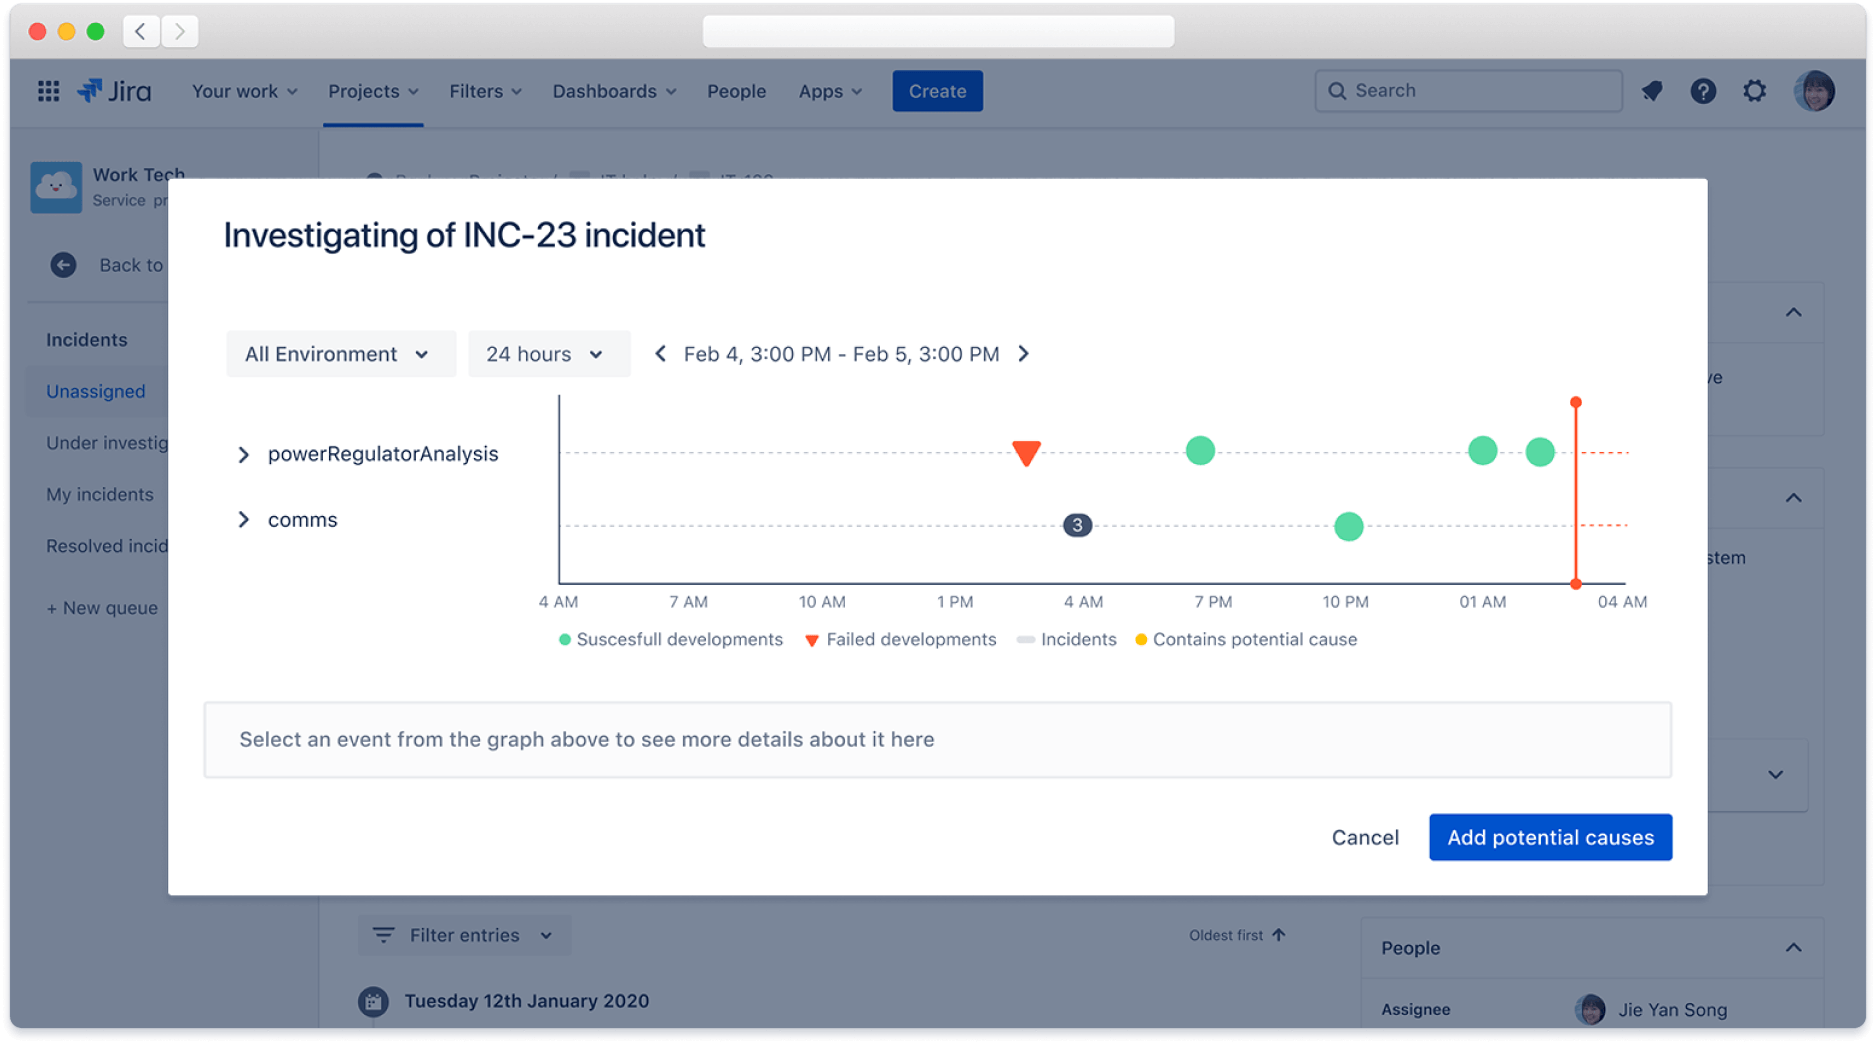Viewport: 1876px width, 1044px height.
Task: Click the filter icon before Filter entries
Action: pyautogui.click(x=384, y=934)
